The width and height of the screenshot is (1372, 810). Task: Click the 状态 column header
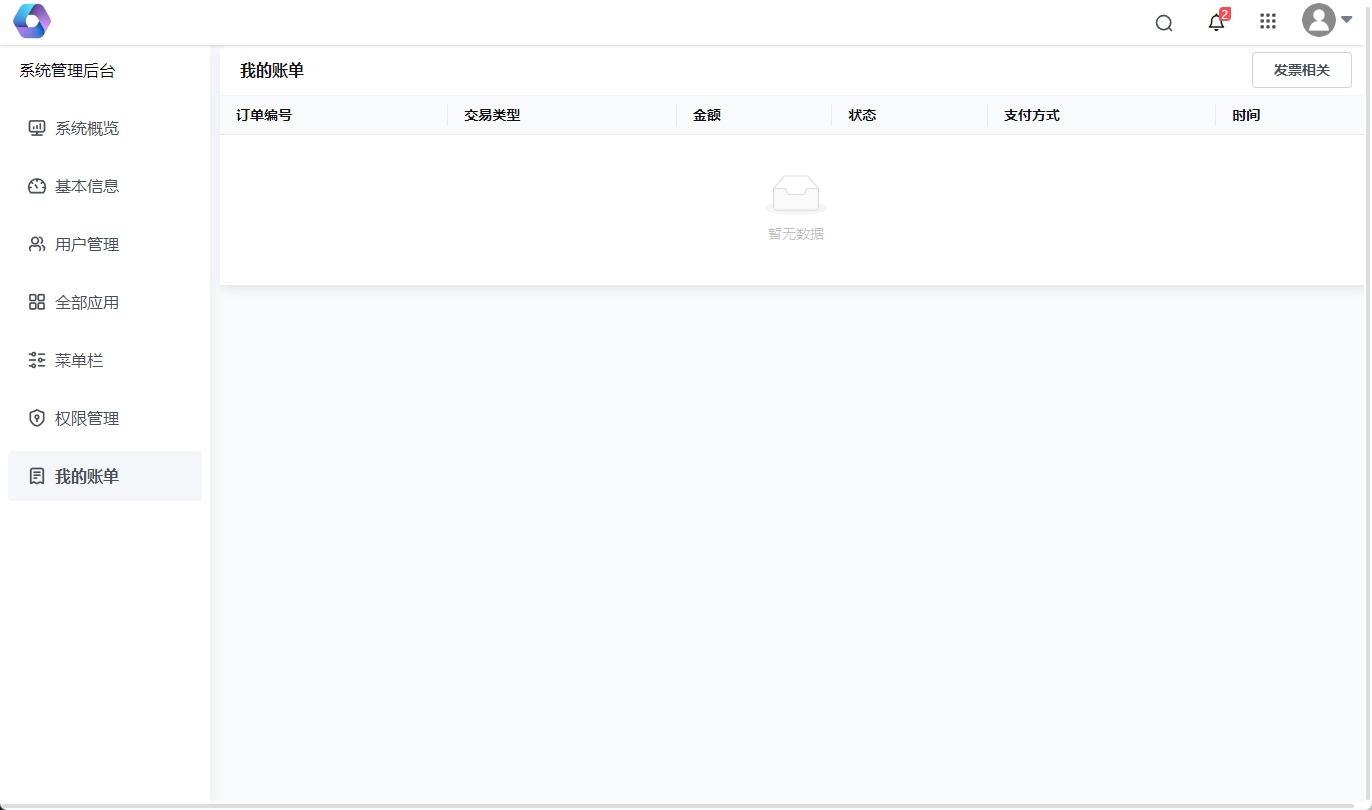tap(862, 115)
